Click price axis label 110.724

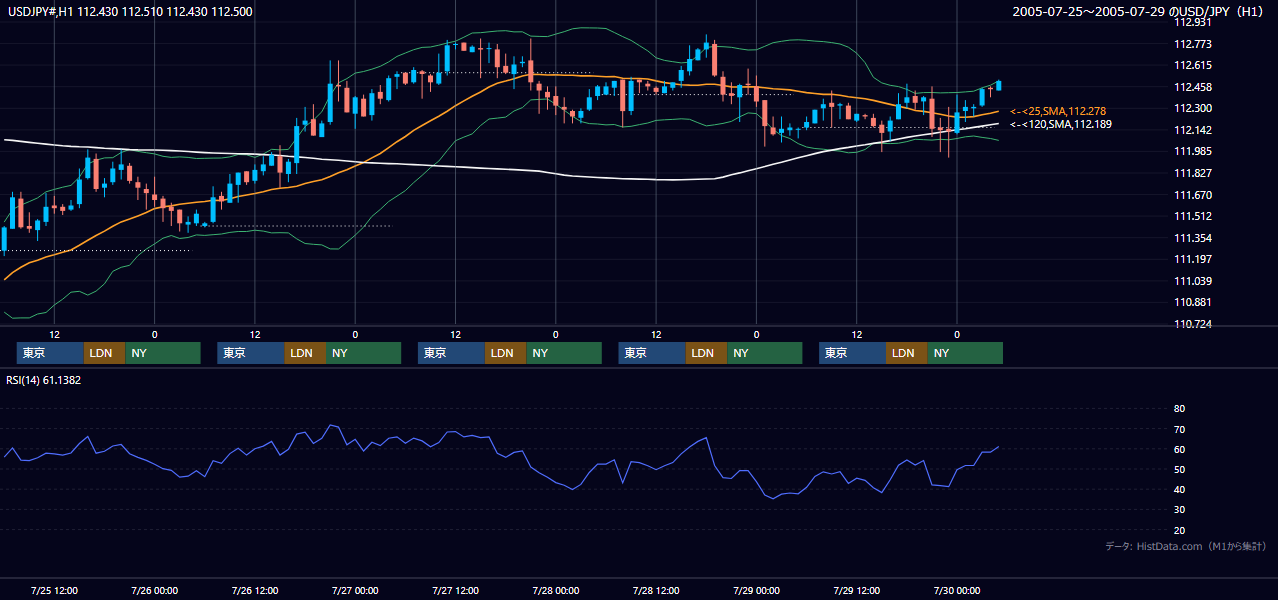point(1192,324)
